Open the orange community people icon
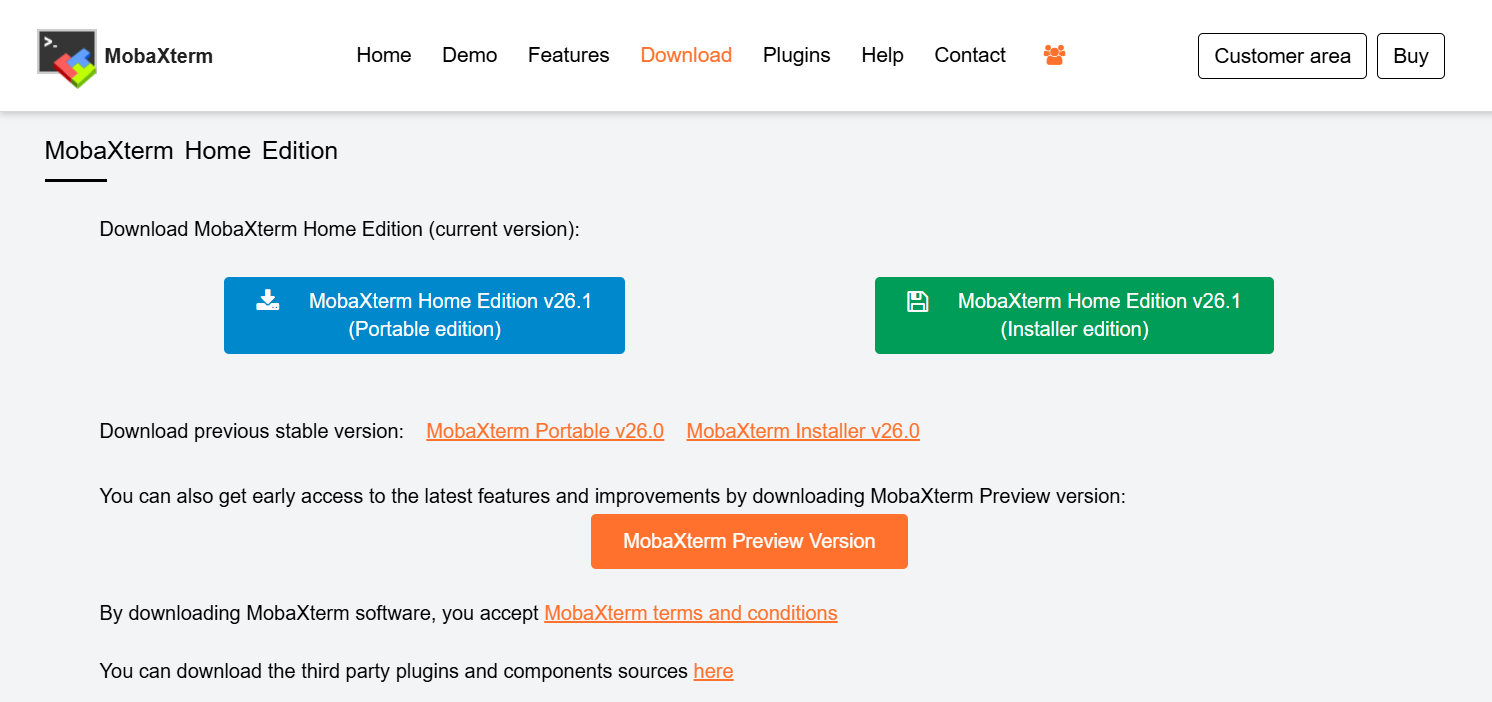This screenshot has width=1492, height=702. tap(1054, 55)
